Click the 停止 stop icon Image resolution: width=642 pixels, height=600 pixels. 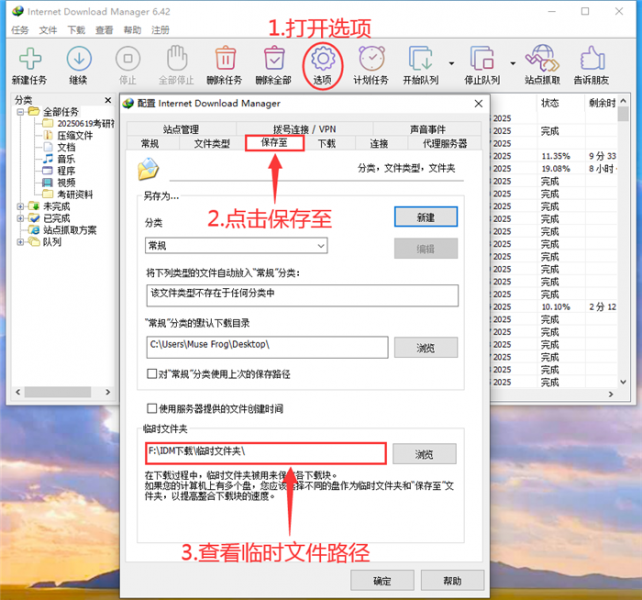click(128, 59)
